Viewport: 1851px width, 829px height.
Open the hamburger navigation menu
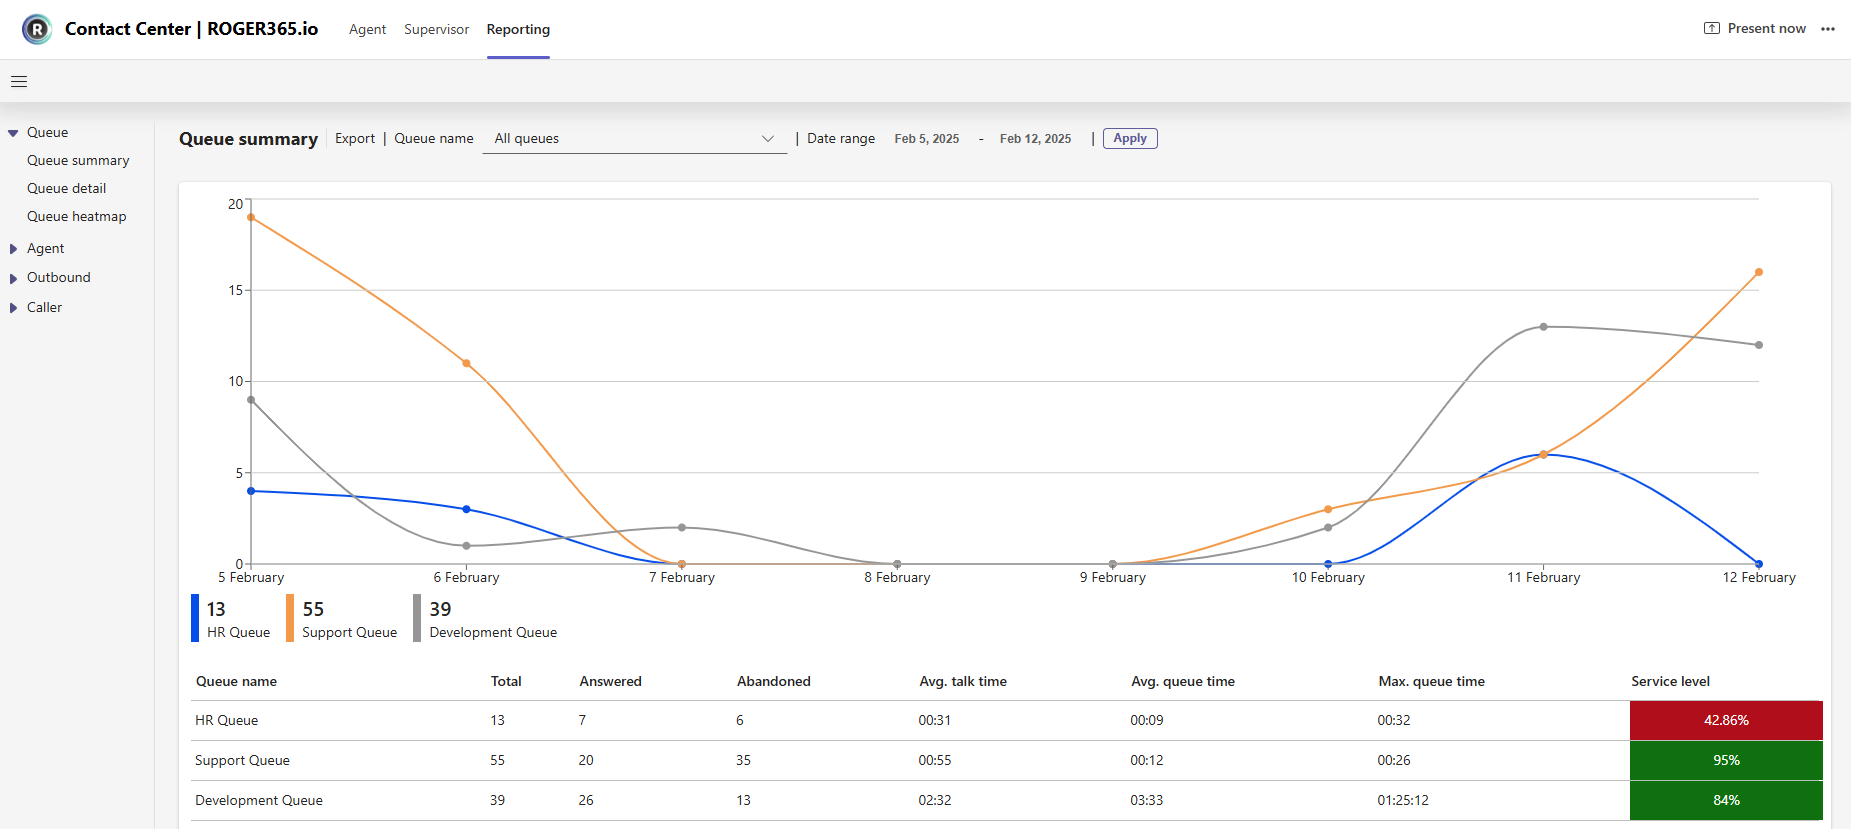(19, 82)
